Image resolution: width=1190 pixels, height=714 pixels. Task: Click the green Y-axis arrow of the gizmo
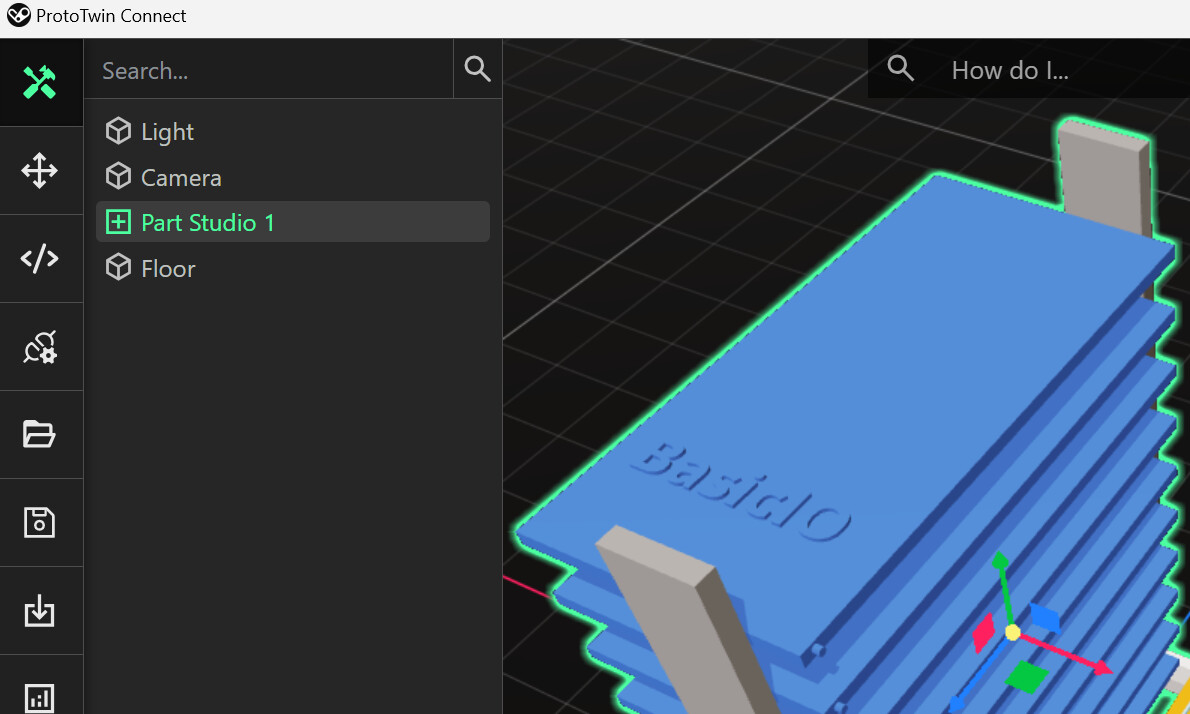pyautogui.click(x=999, y=563)
